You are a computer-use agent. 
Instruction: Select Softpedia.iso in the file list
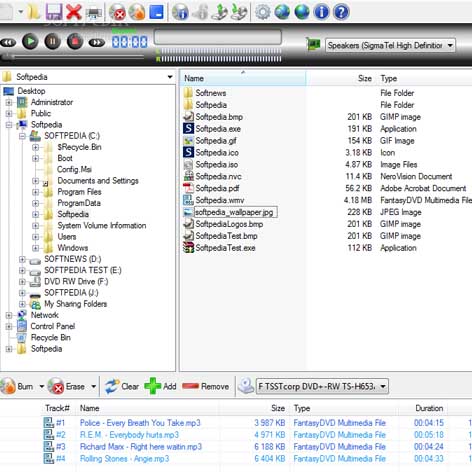click(x=217, y=165)
